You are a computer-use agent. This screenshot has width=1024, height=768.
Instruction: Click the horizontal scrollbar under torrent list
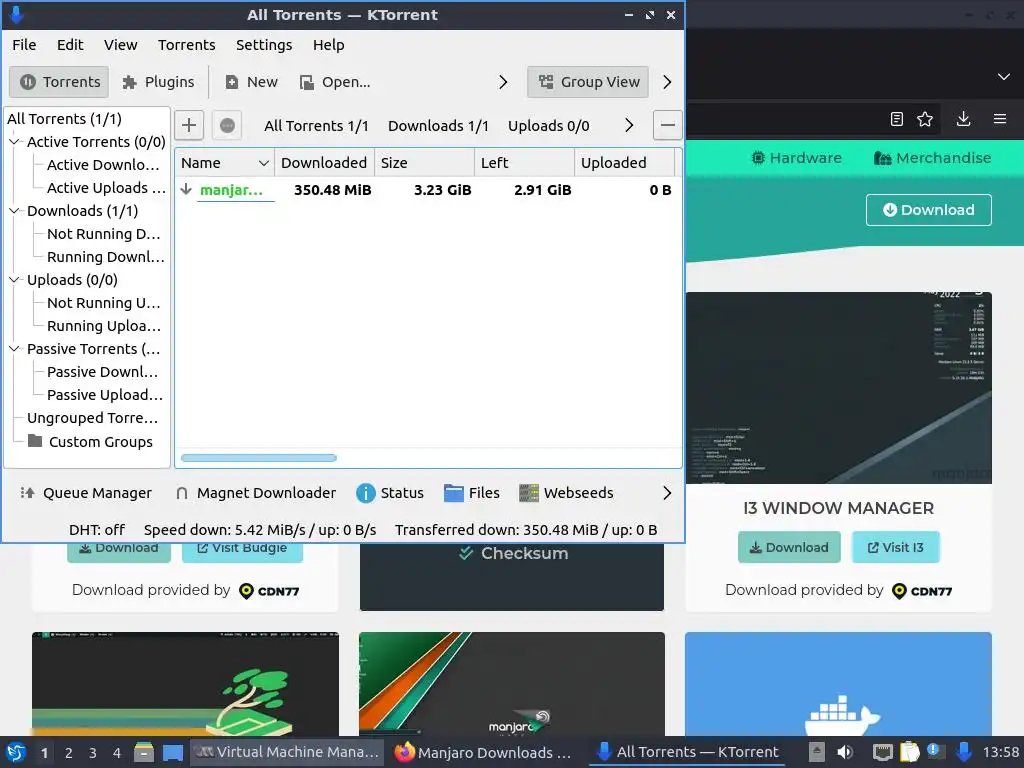tap(259, 458)
